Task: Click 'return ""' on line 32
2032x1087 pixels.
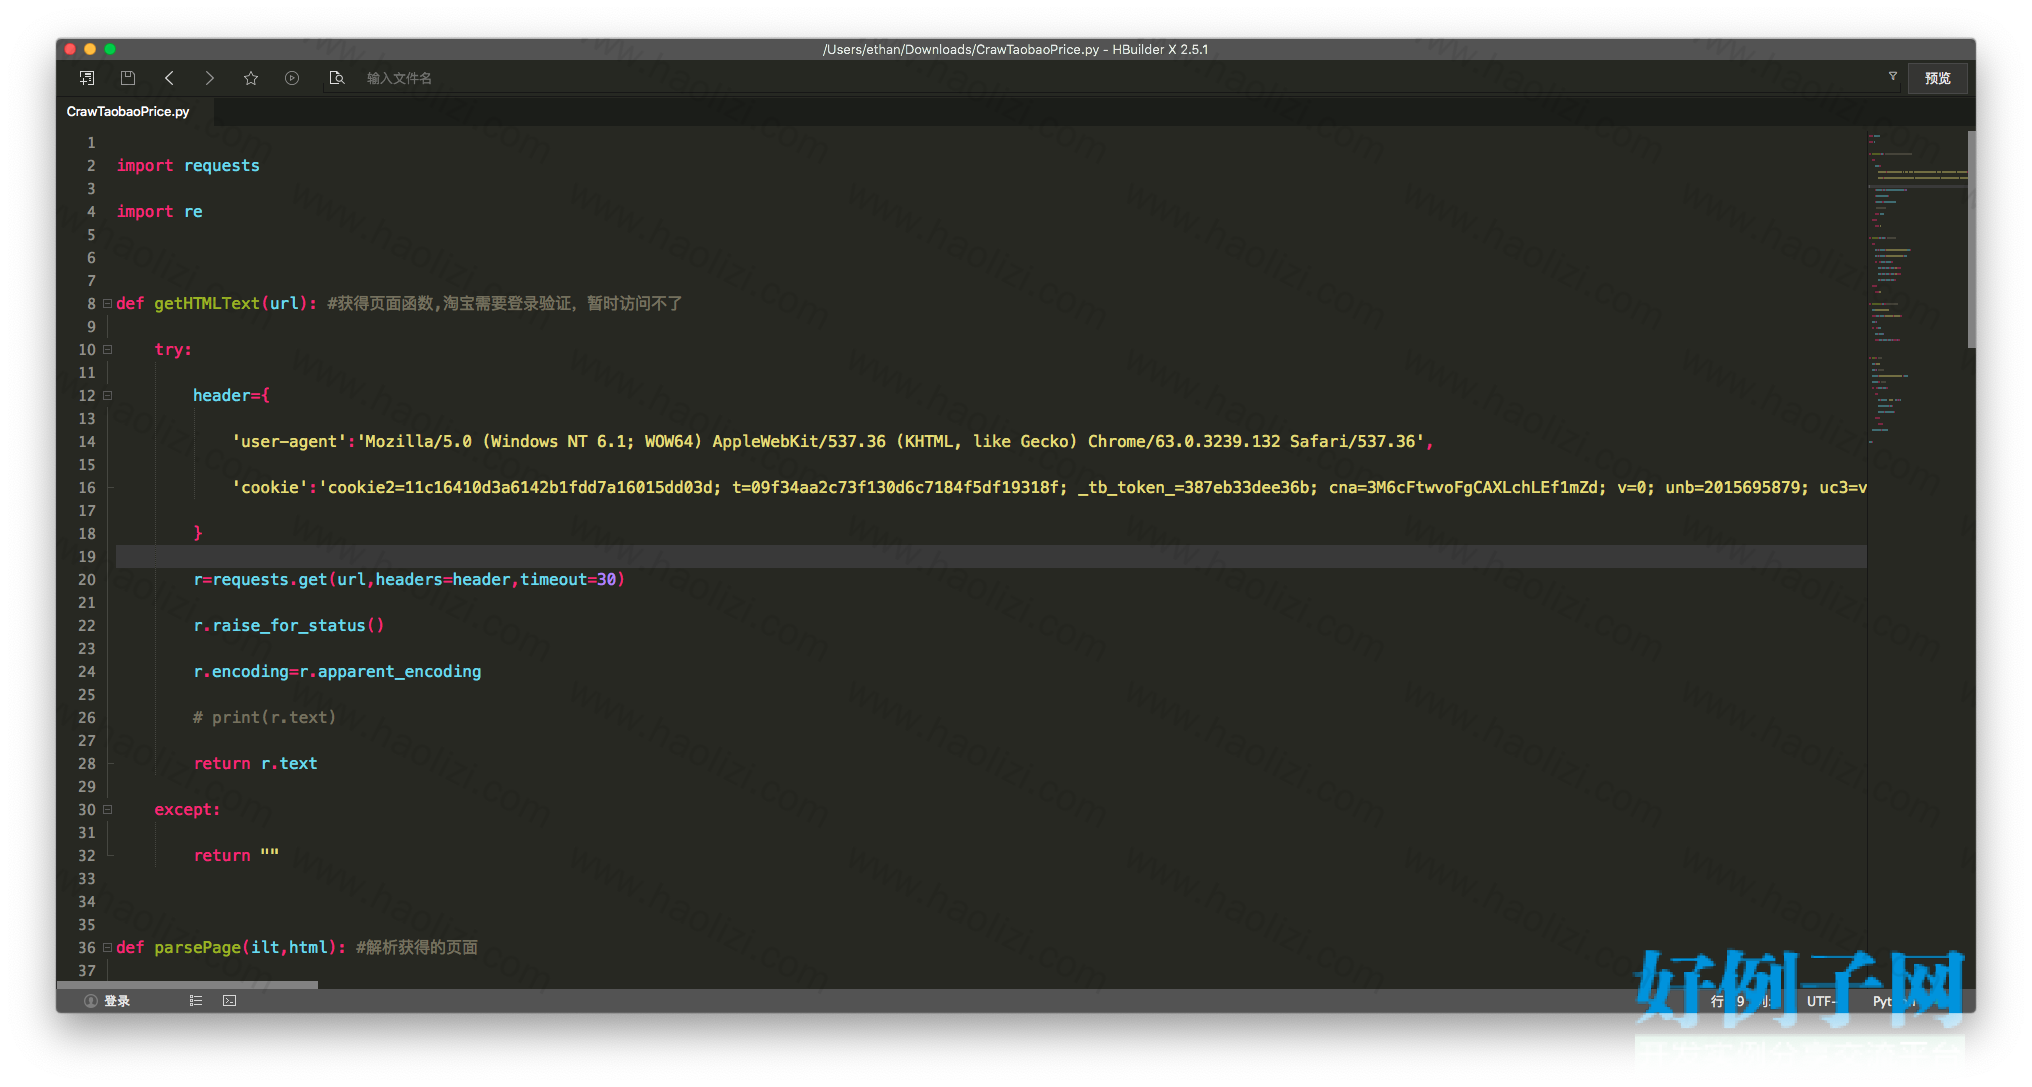Action: click(236, 855)
